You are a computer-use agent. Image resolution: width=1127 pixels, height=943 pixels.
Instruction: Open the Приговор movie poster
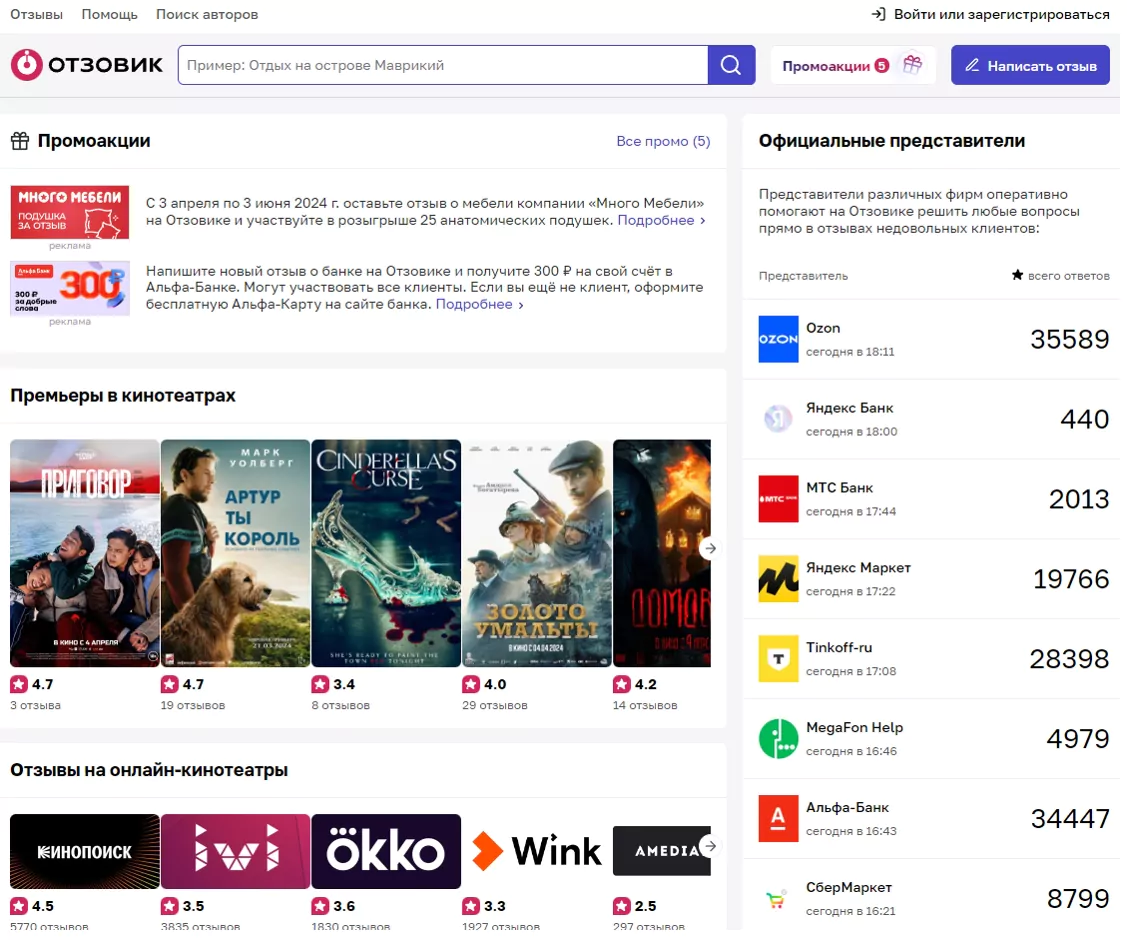coord(86,556)
